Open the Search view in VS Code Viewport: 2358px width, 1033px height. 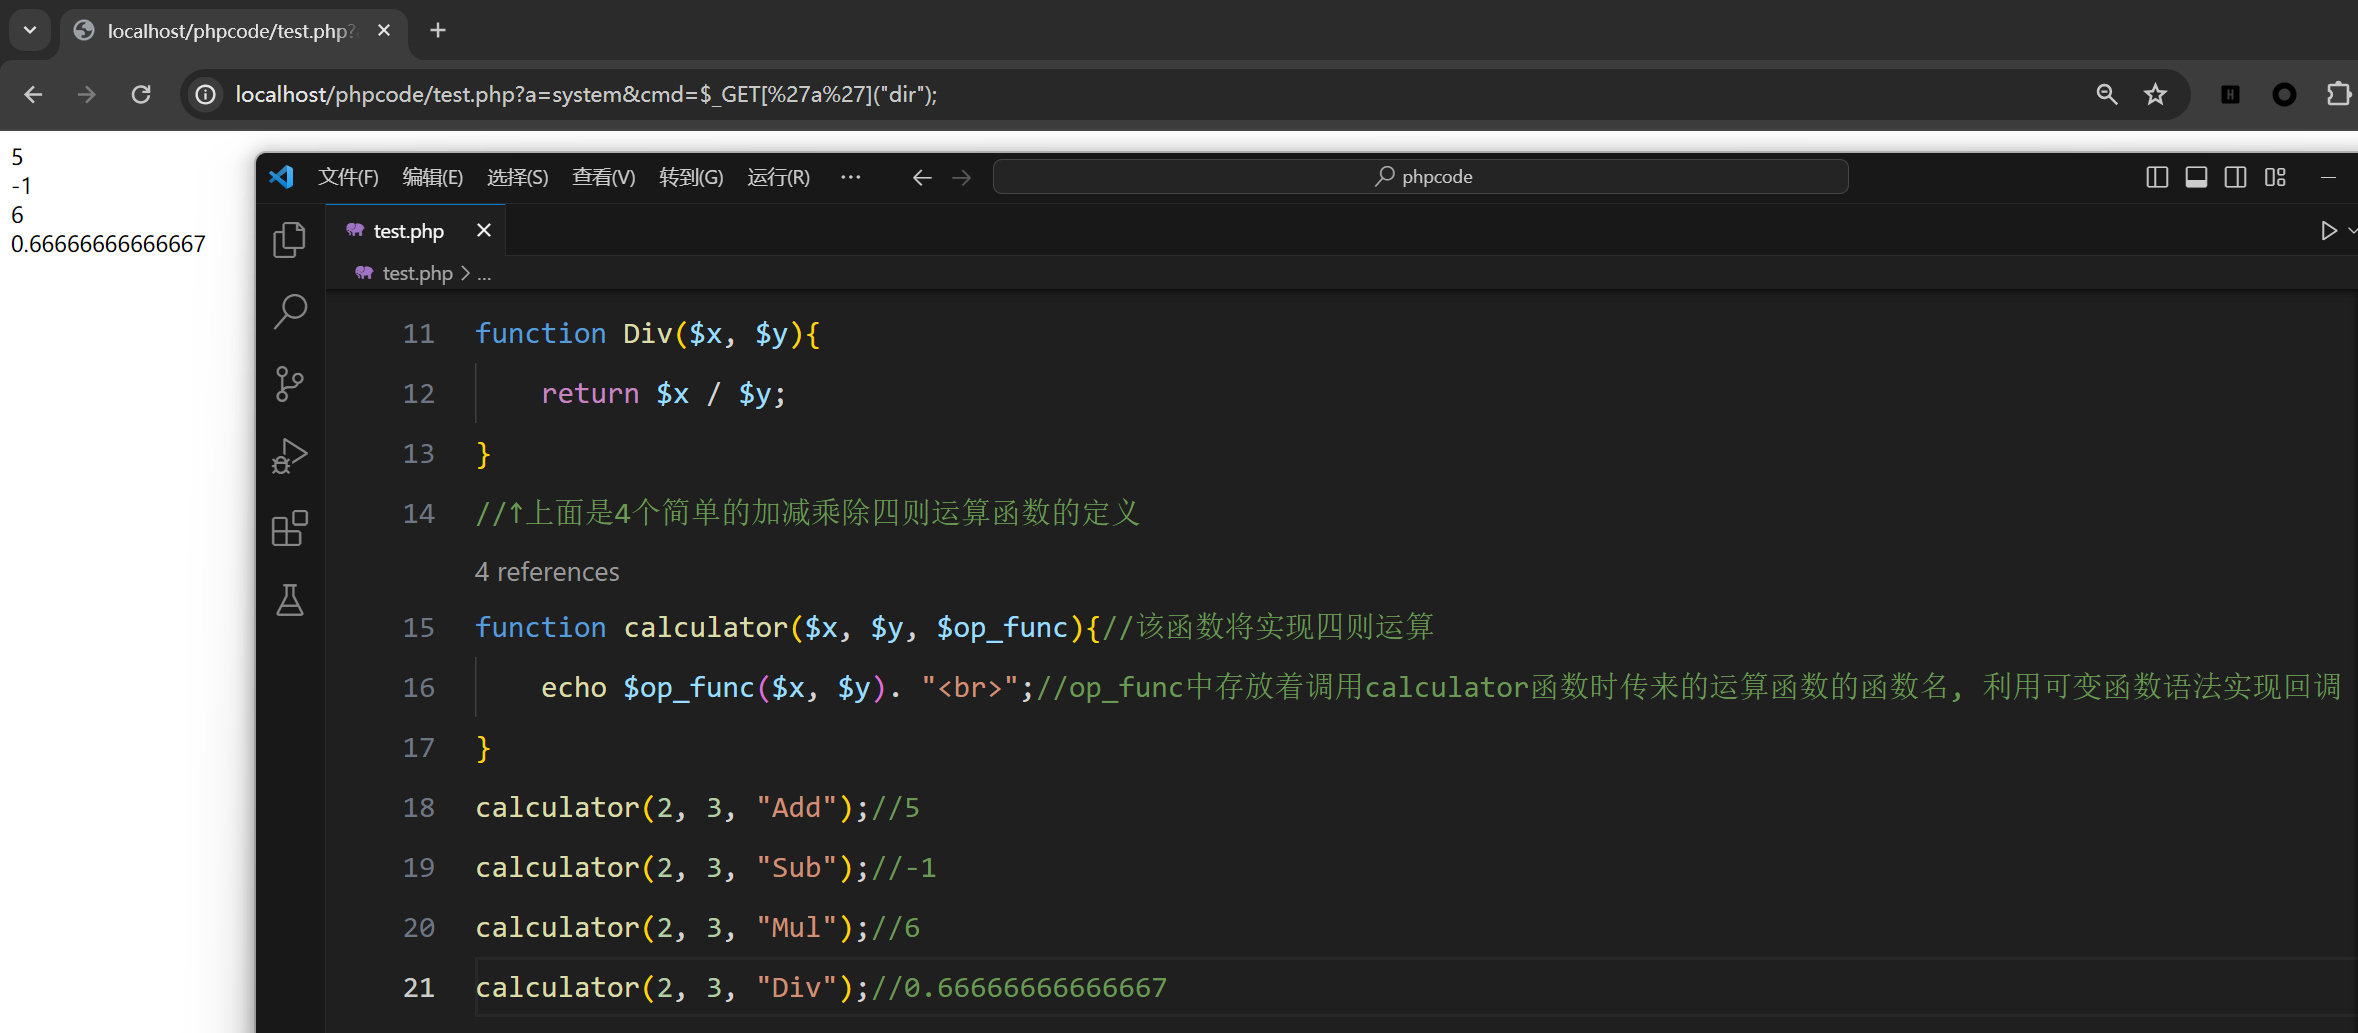289,311
